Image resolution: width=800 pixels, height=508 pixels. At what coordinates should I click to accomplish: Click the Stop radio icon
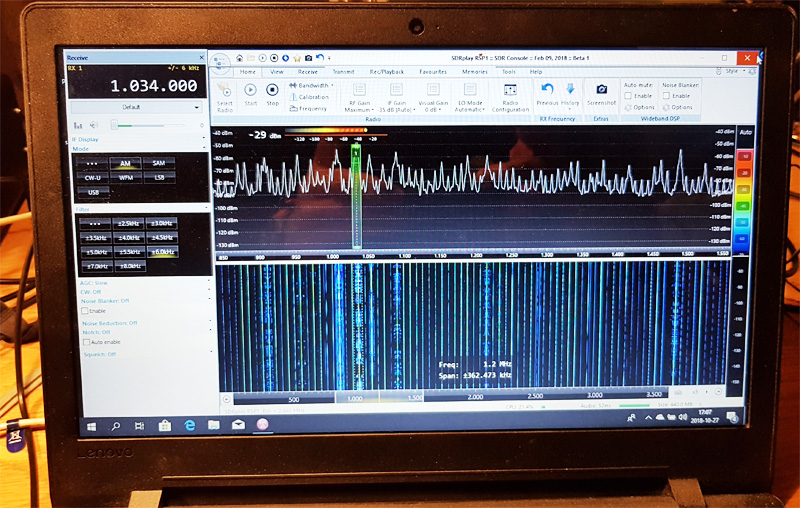pyautogui.click(x=272, y=90)
